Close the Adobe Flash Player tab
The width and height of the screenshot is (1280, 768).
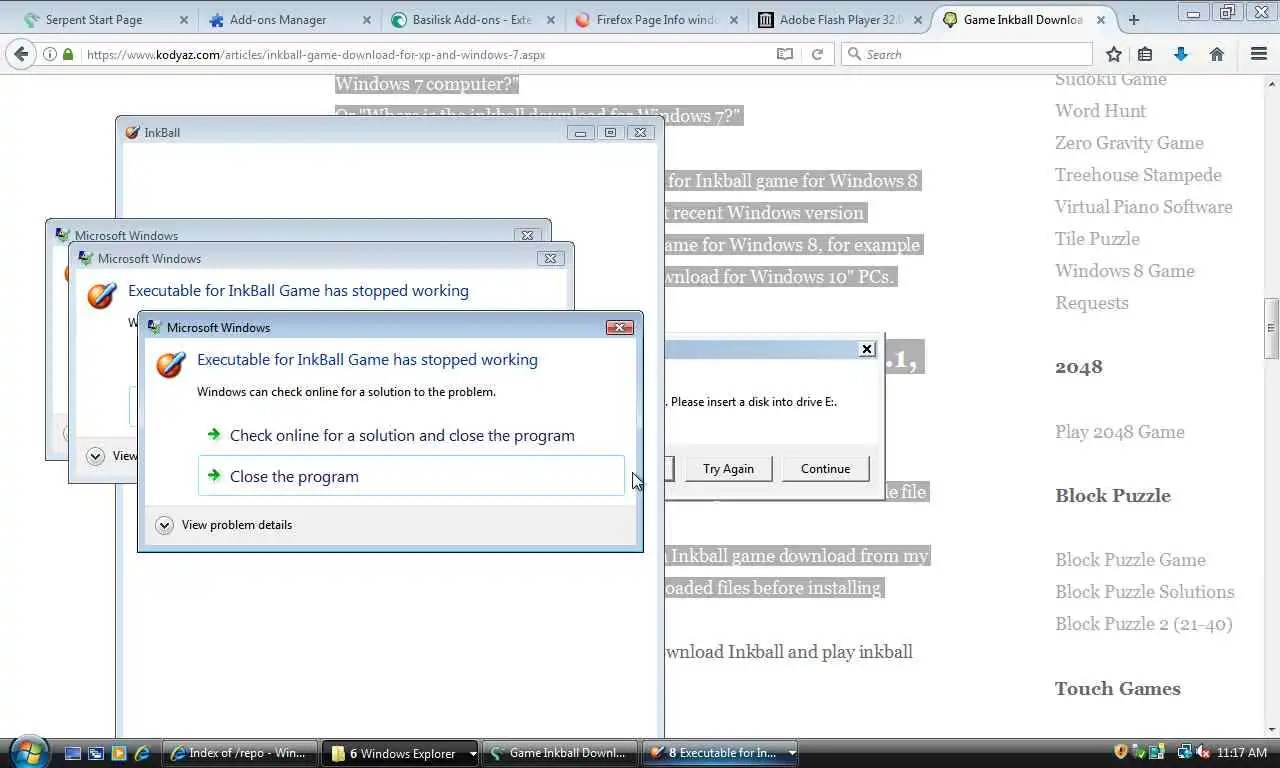click(x=916, y=20)
